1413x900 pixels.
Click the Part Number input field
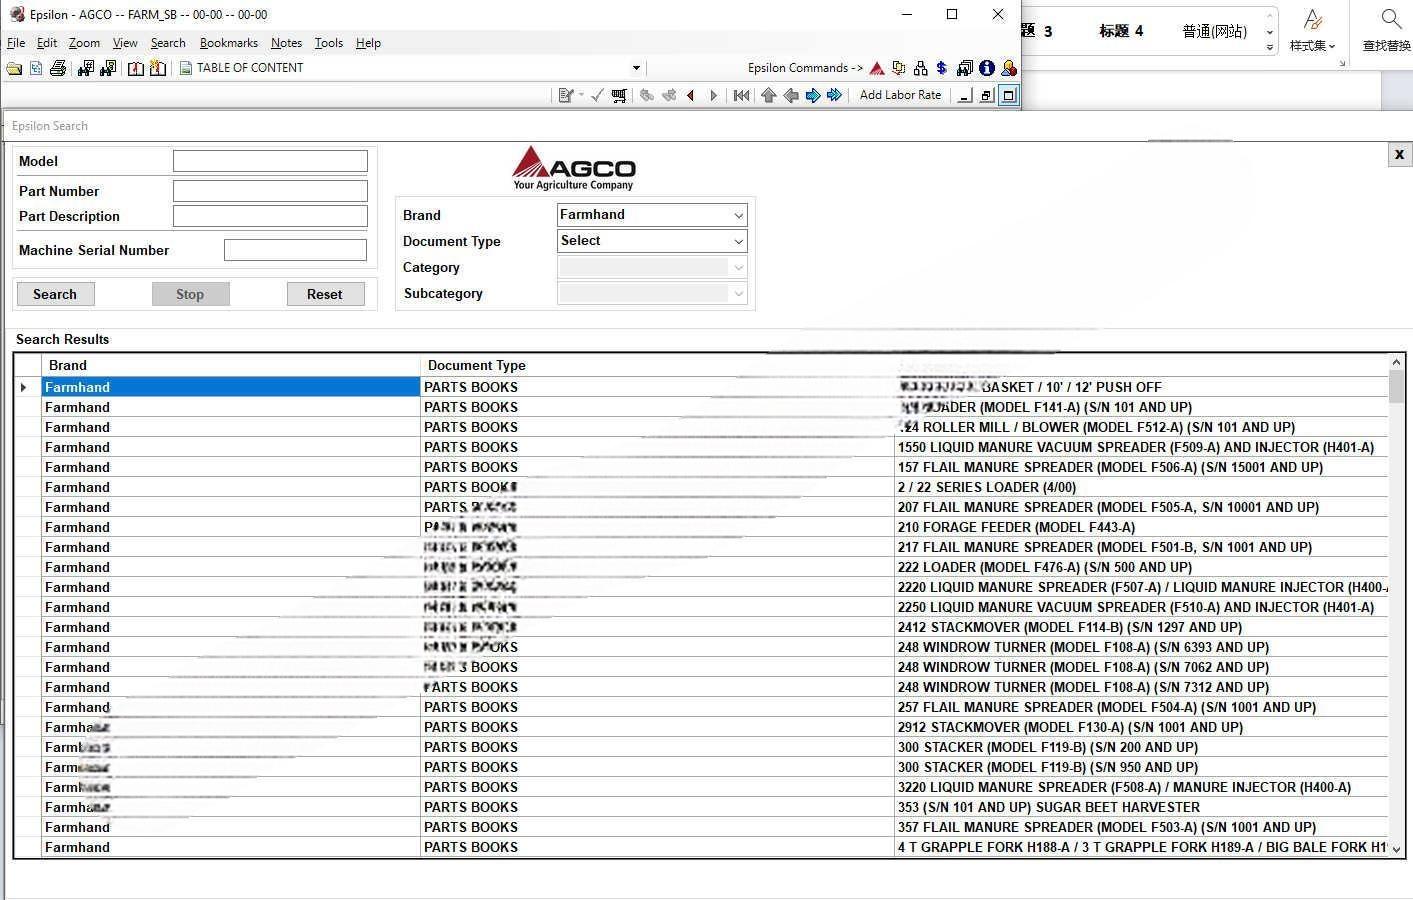[x=270, y=191]
